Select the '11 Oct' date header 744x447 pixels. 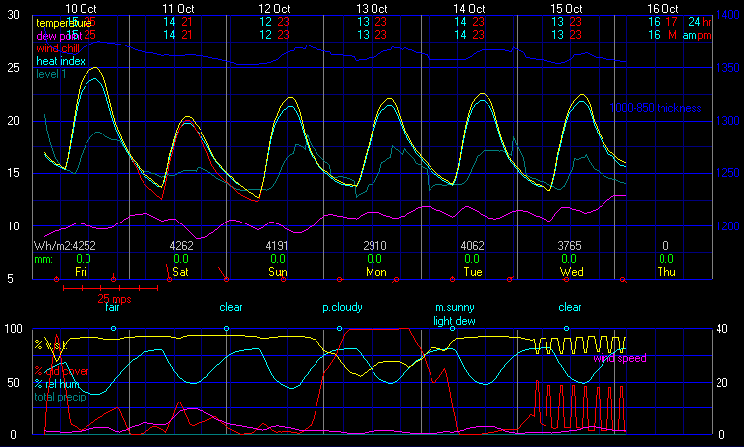(179, 7)
